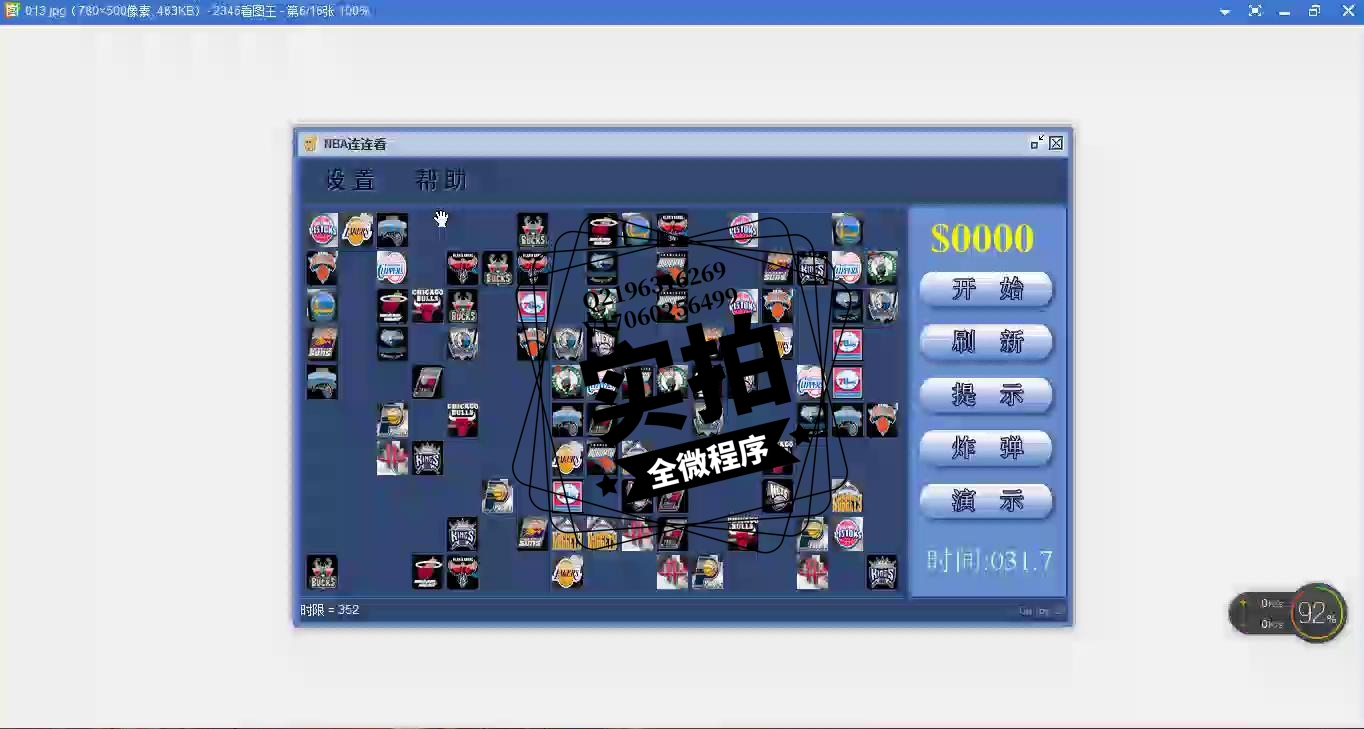Screen dimensions: 1364x729
Task: Click the 92% floating monitor widget
Action: (x=1317, y=612)
